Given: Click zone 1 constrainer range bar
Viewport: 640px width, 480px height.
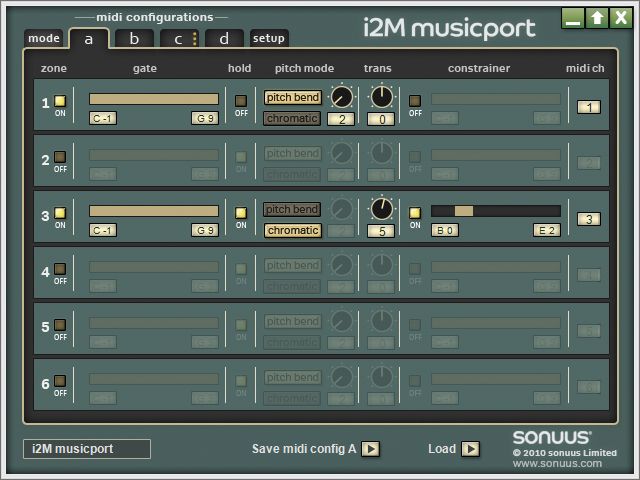Looking at the screenshot, I should tap(496, 99).
